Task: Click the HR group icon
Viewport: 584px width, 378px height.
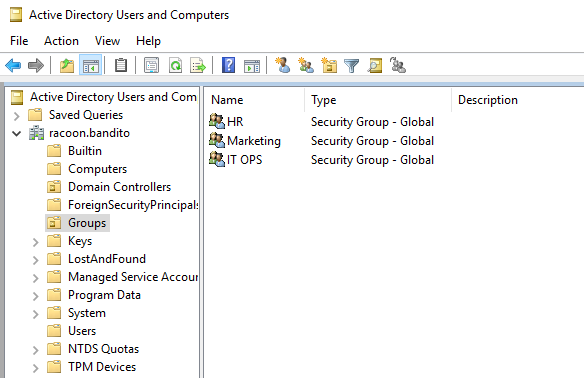Action: pos(217,121)
